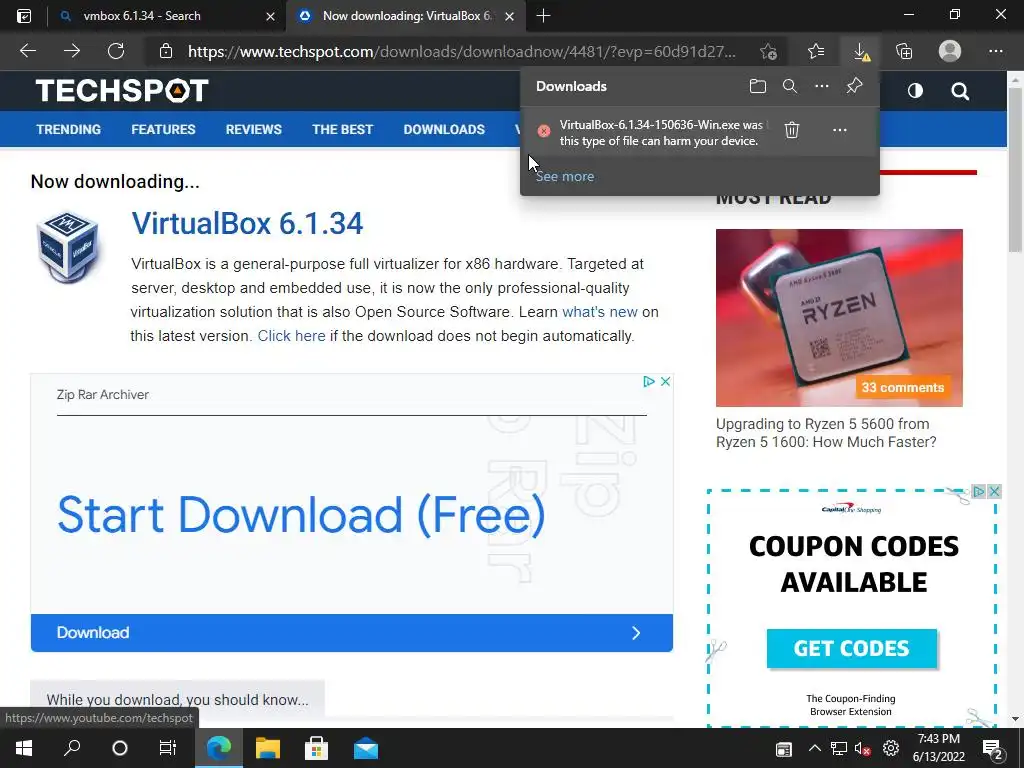Open the FEATURES nav item
This screenshot has width=1024, height=768.
pos(163,129)
